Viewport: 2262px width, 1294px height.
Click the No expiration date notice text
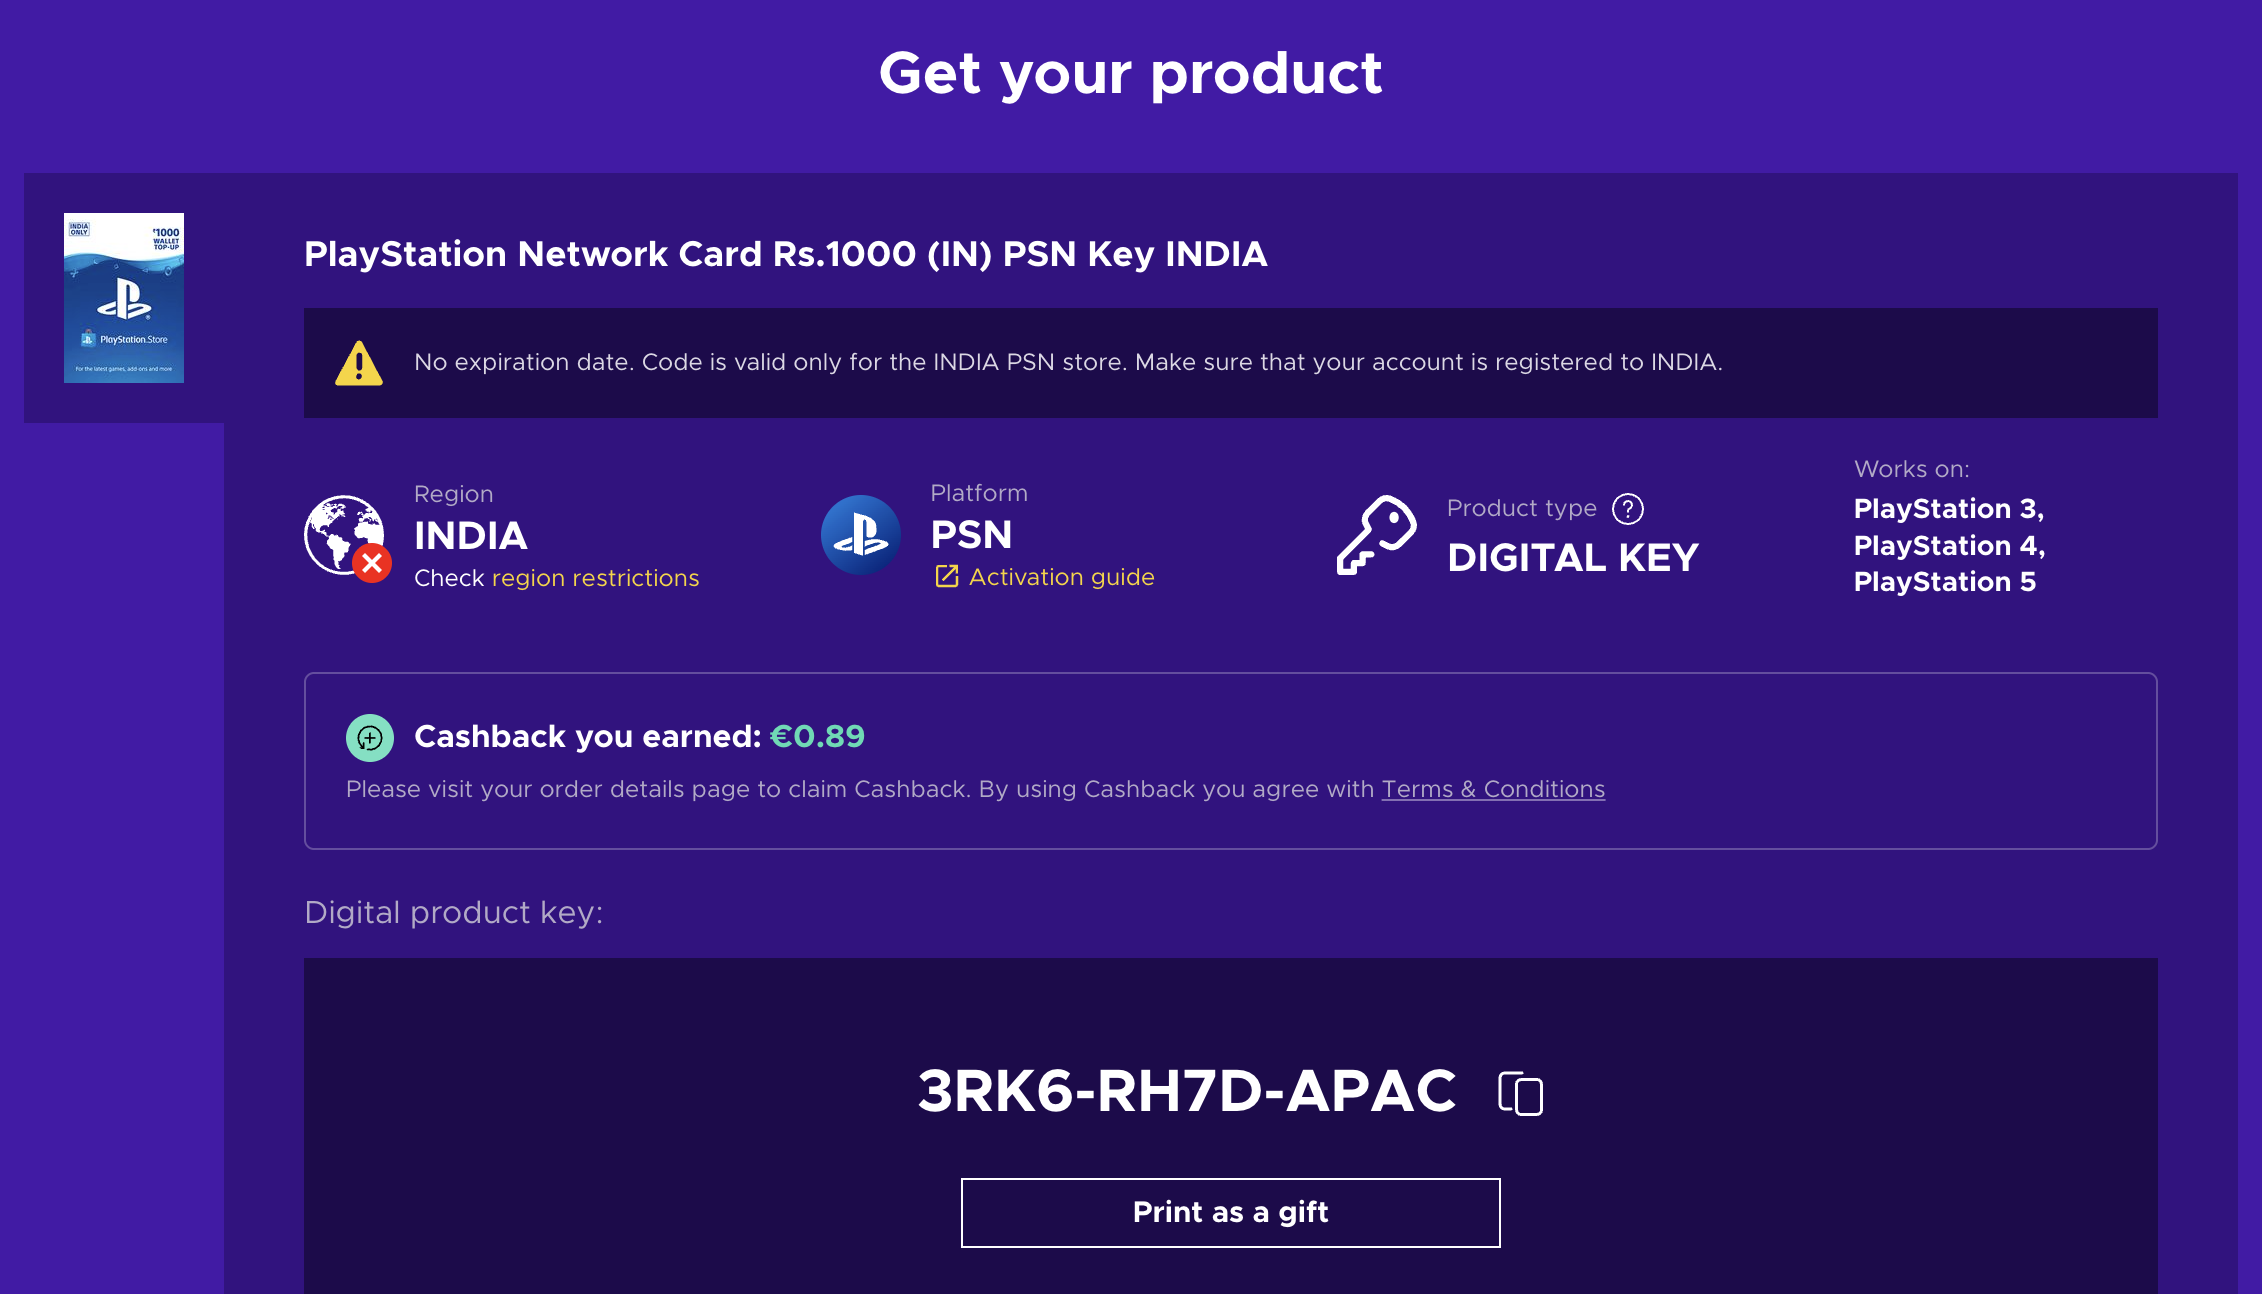[x=1068, y=362]
